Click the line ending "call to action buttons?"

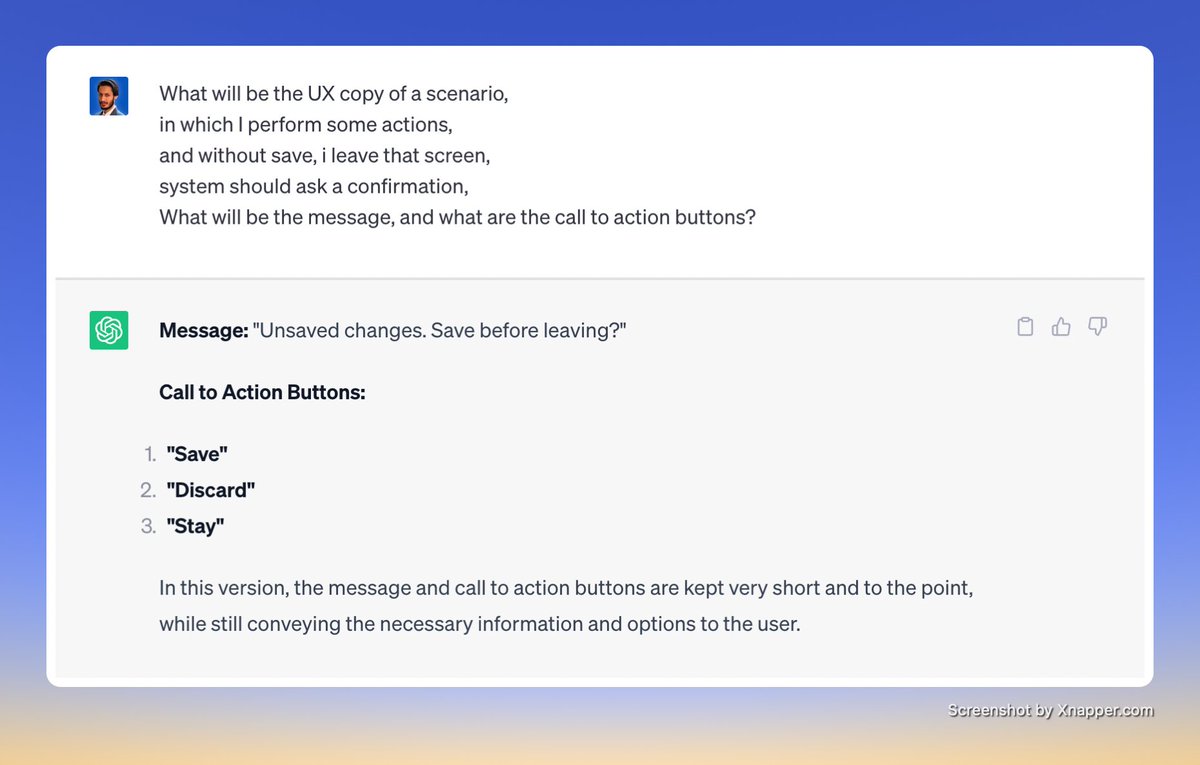click(458, 216)
